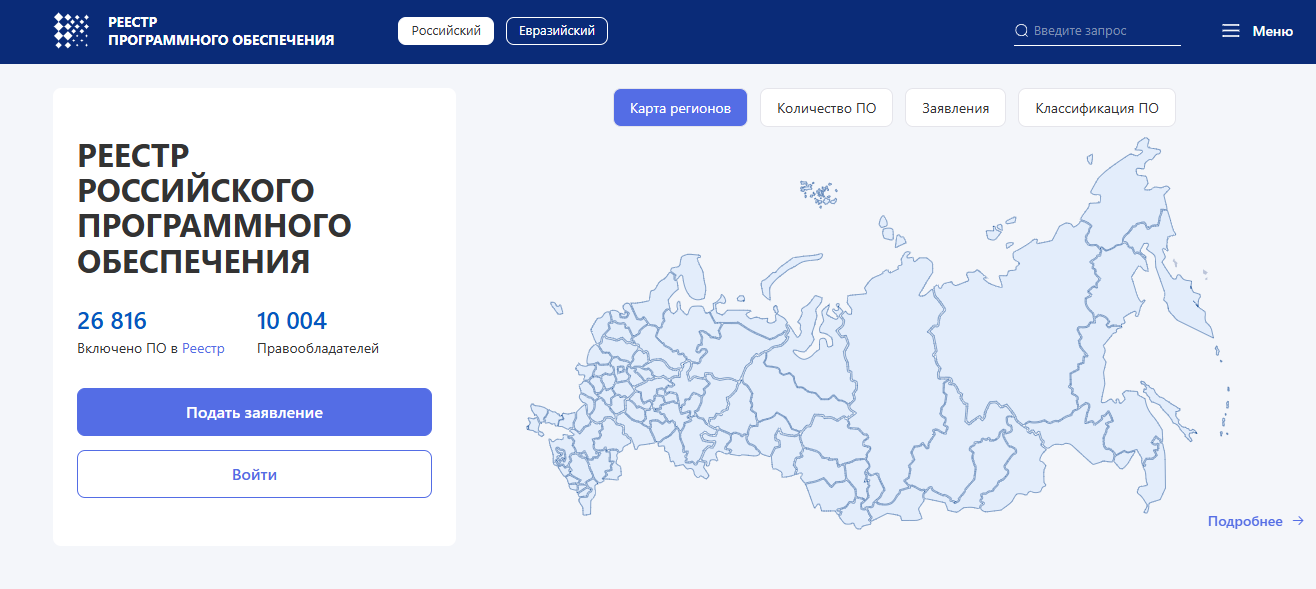Click the Реестр российского программного обеспечения heading

click(214, 208)
